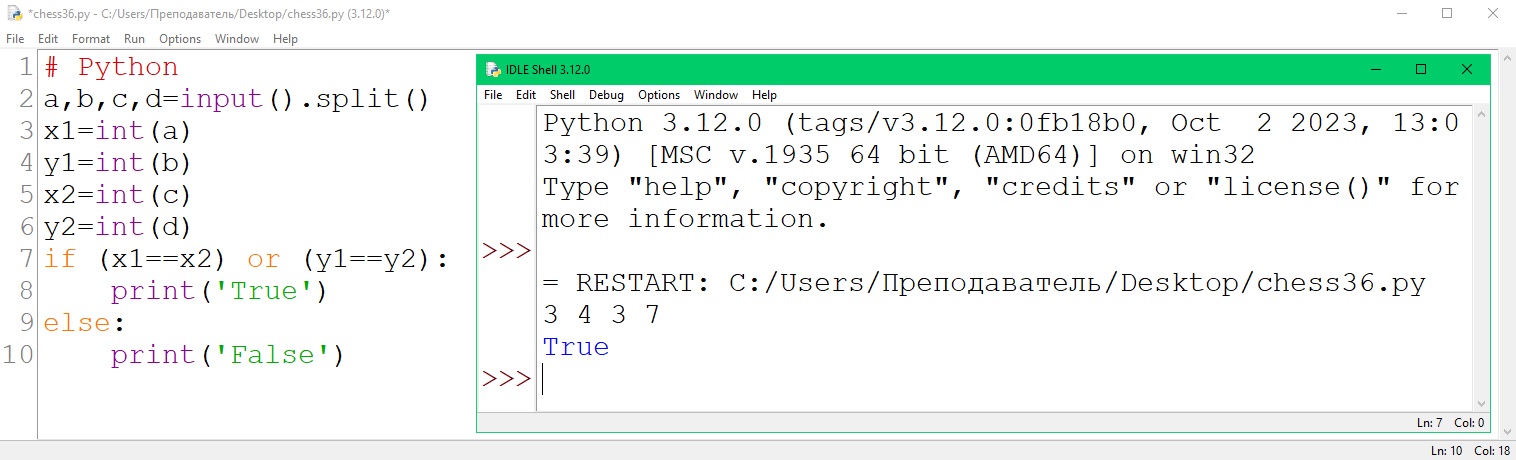The image size is (1516, 460).
Task: Open the Help menu in IDLE Shell
Action: pyautogui.click(x=764, y=95)
